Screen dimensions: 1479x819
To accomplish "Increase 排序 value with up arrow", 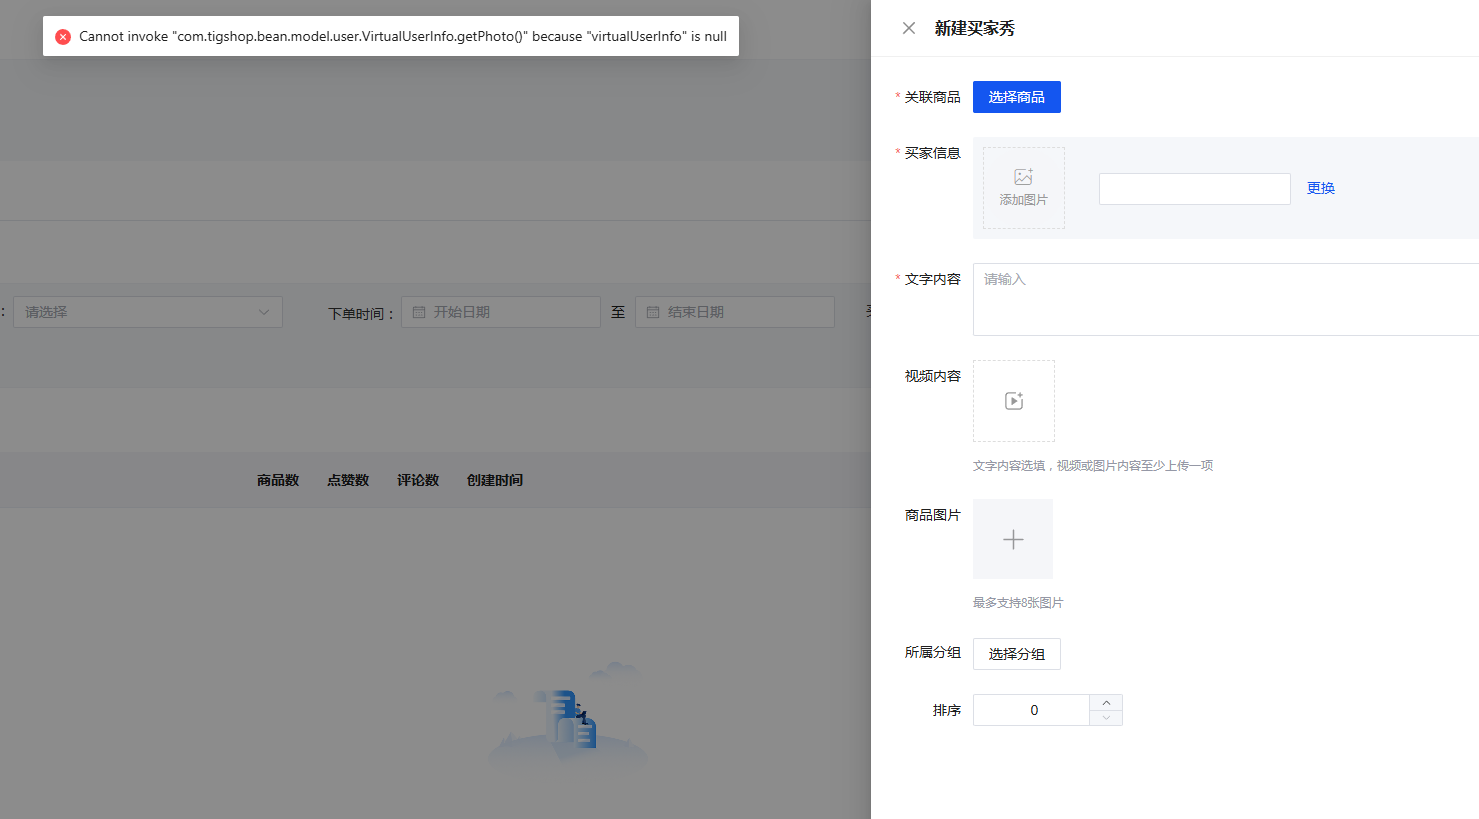I will point(1106,703).
